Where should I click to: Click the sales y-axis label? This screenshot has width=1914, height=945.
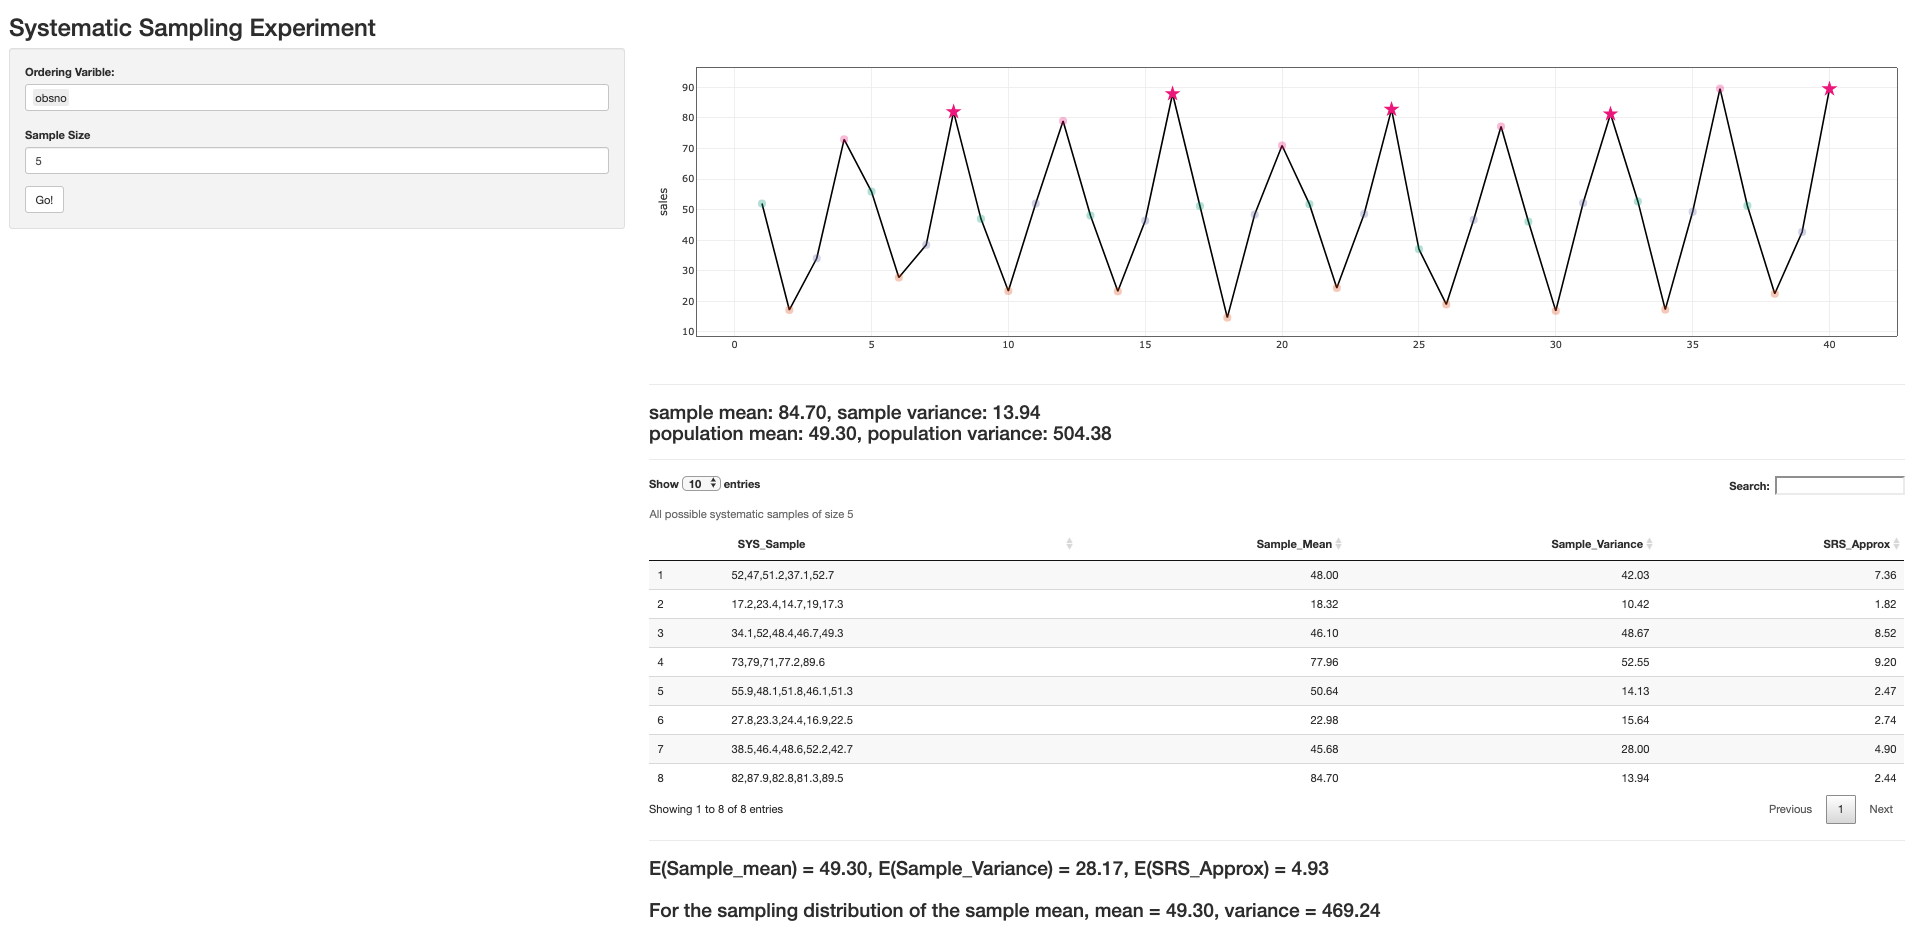663,202
